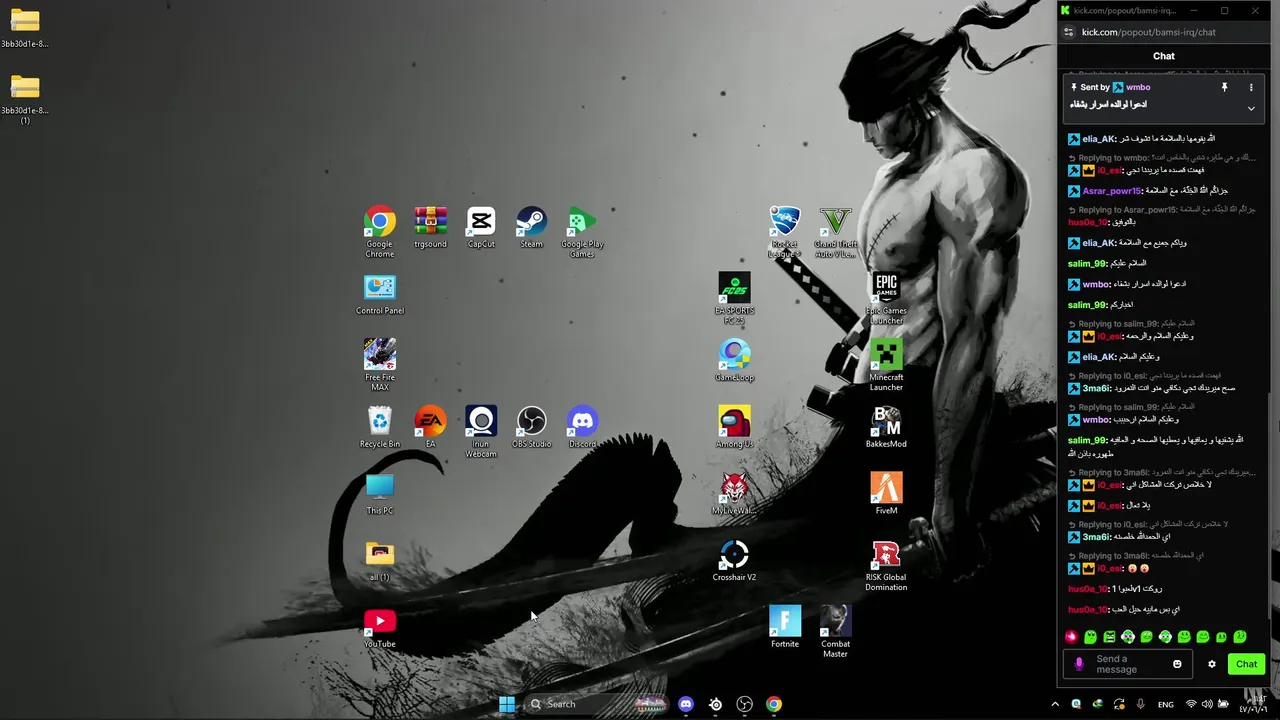Screen dimensions: 1280x720
Task: Open the Control Panel desktop icon
Action: coord(379,294)
